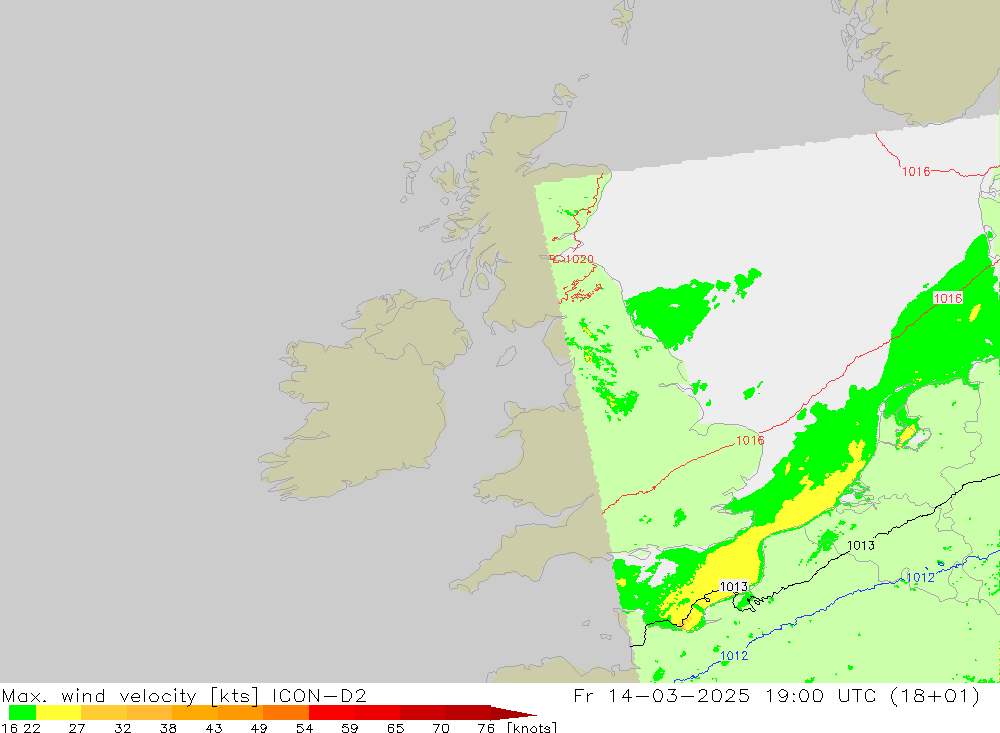
Task: Click the legend value '27'
Action: pyautogui.click(x=77, y=728)
